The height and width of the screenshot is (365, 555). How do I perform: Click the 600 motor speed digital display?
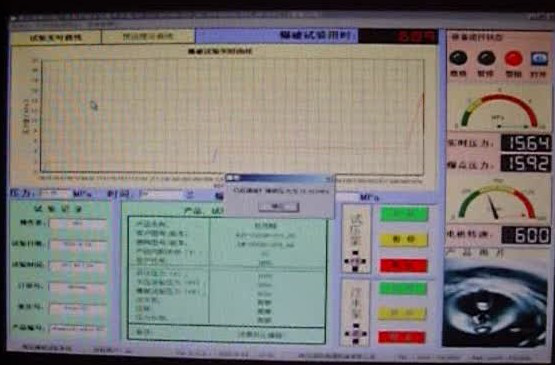(x=526, y=235)
